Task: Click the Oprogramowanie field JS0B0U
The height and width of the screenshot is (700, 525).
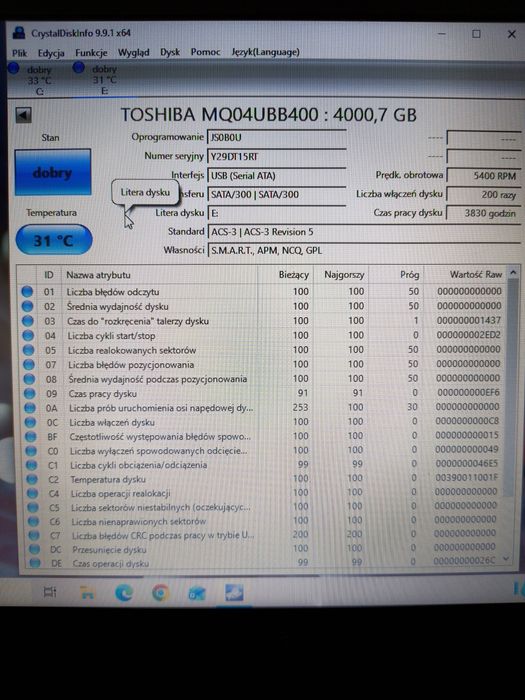Action: pos(277,138)
